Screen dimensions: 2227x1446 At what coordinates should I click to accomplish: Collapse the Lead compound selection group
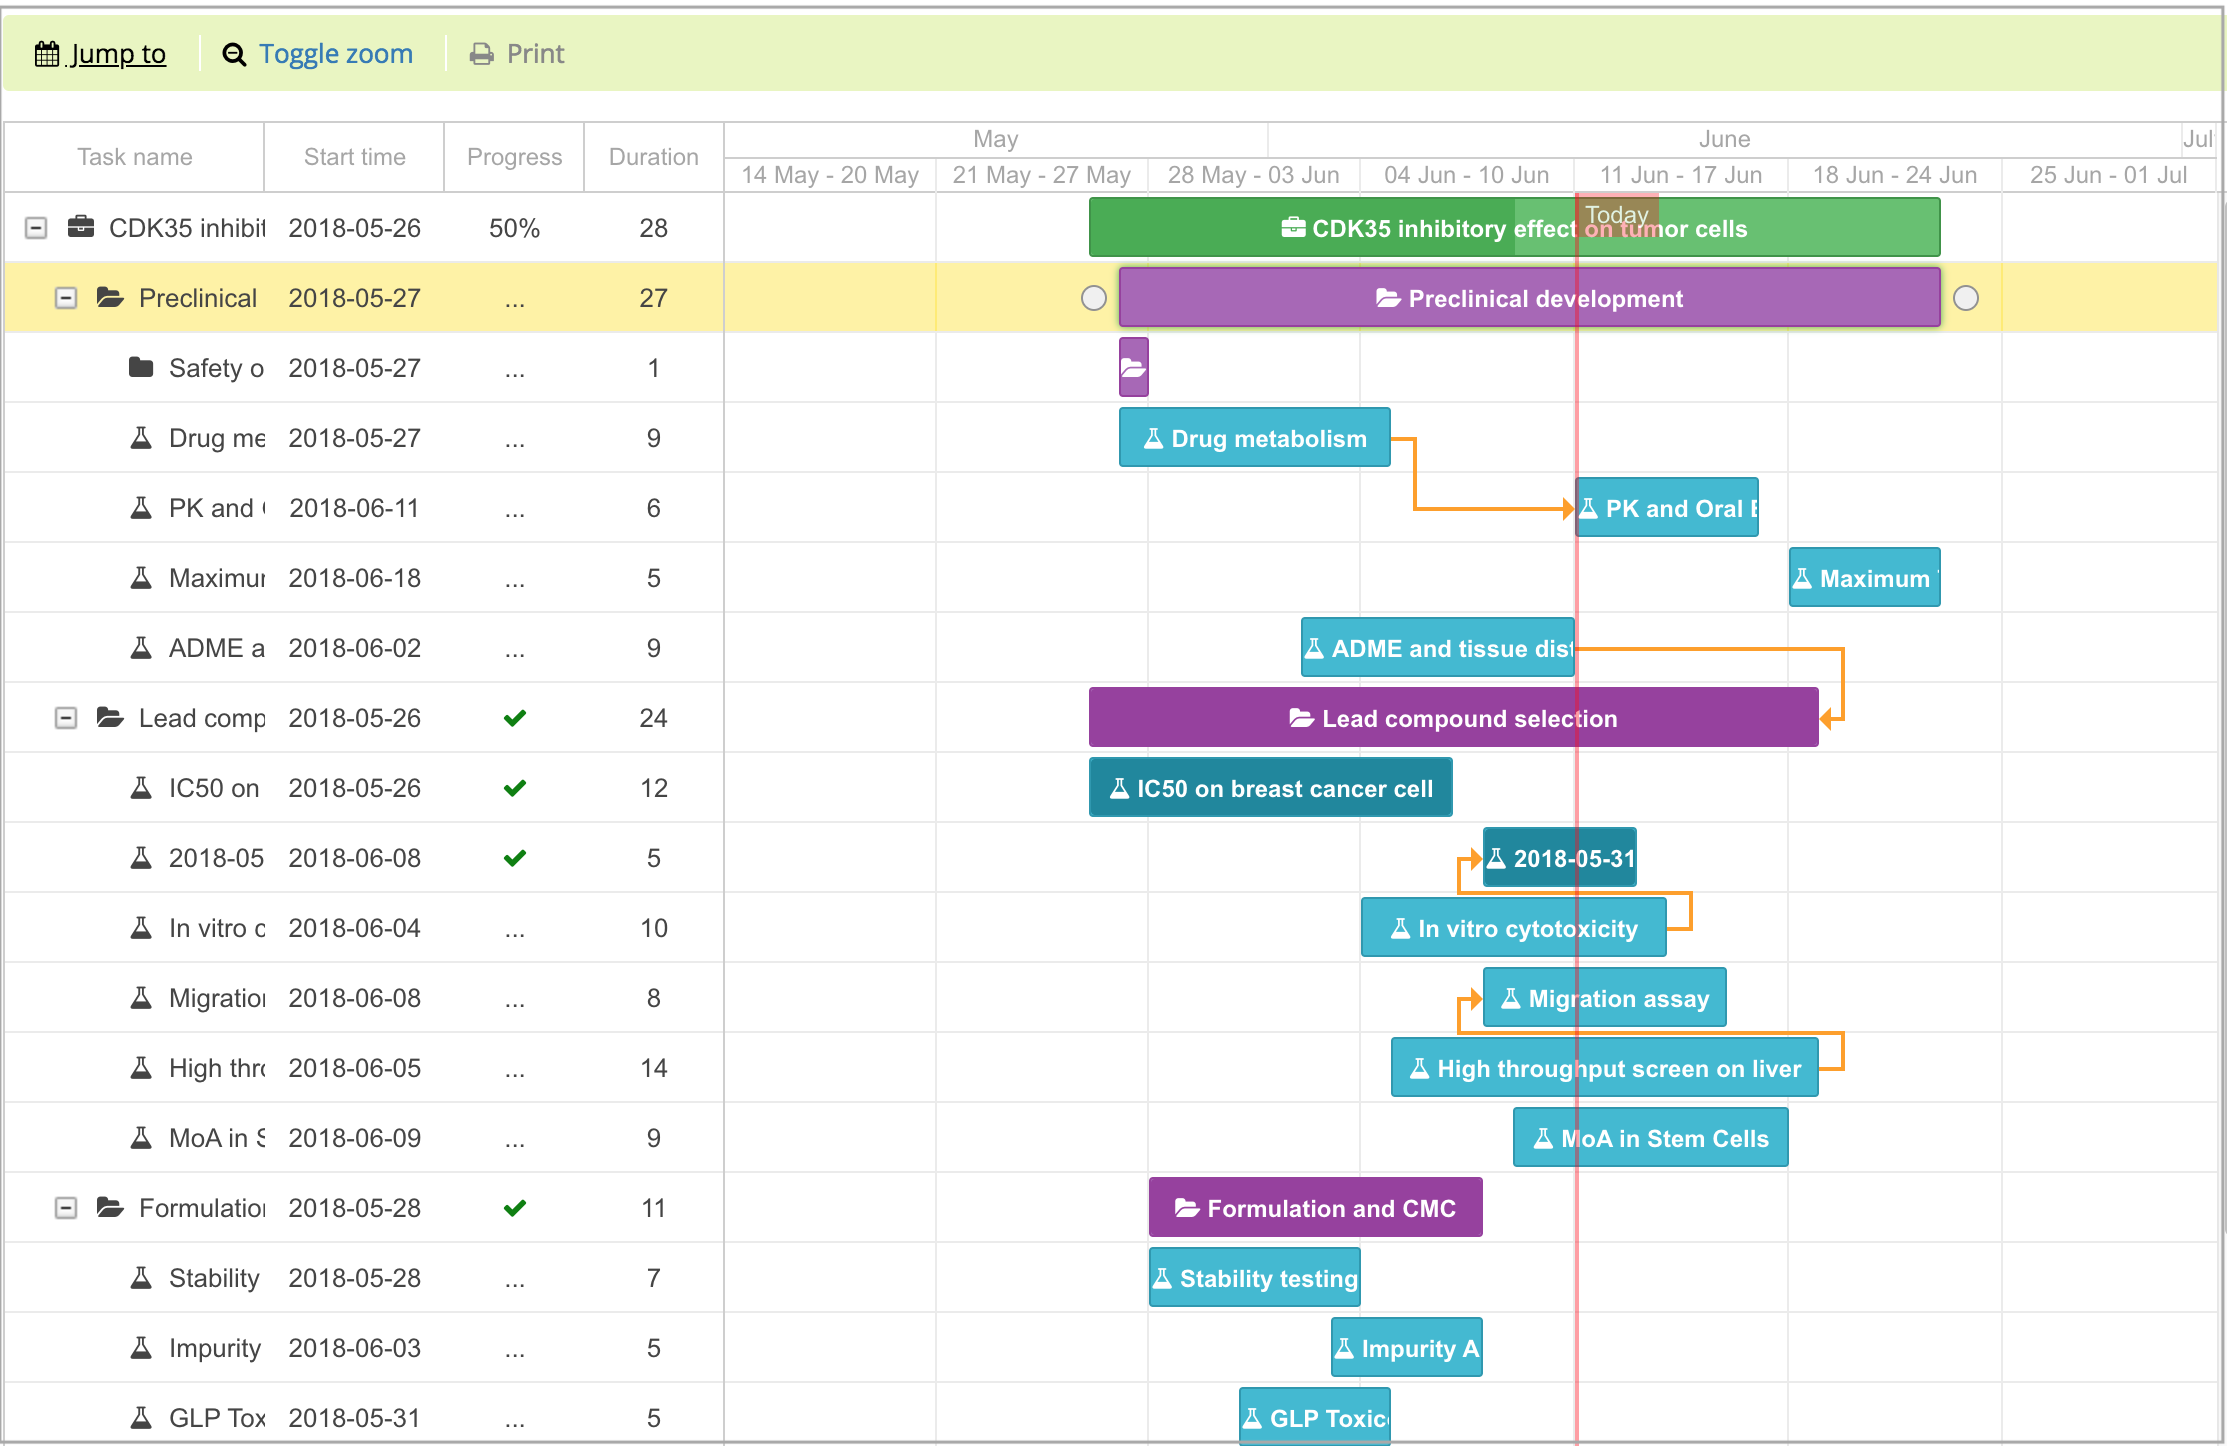(66, 718)
